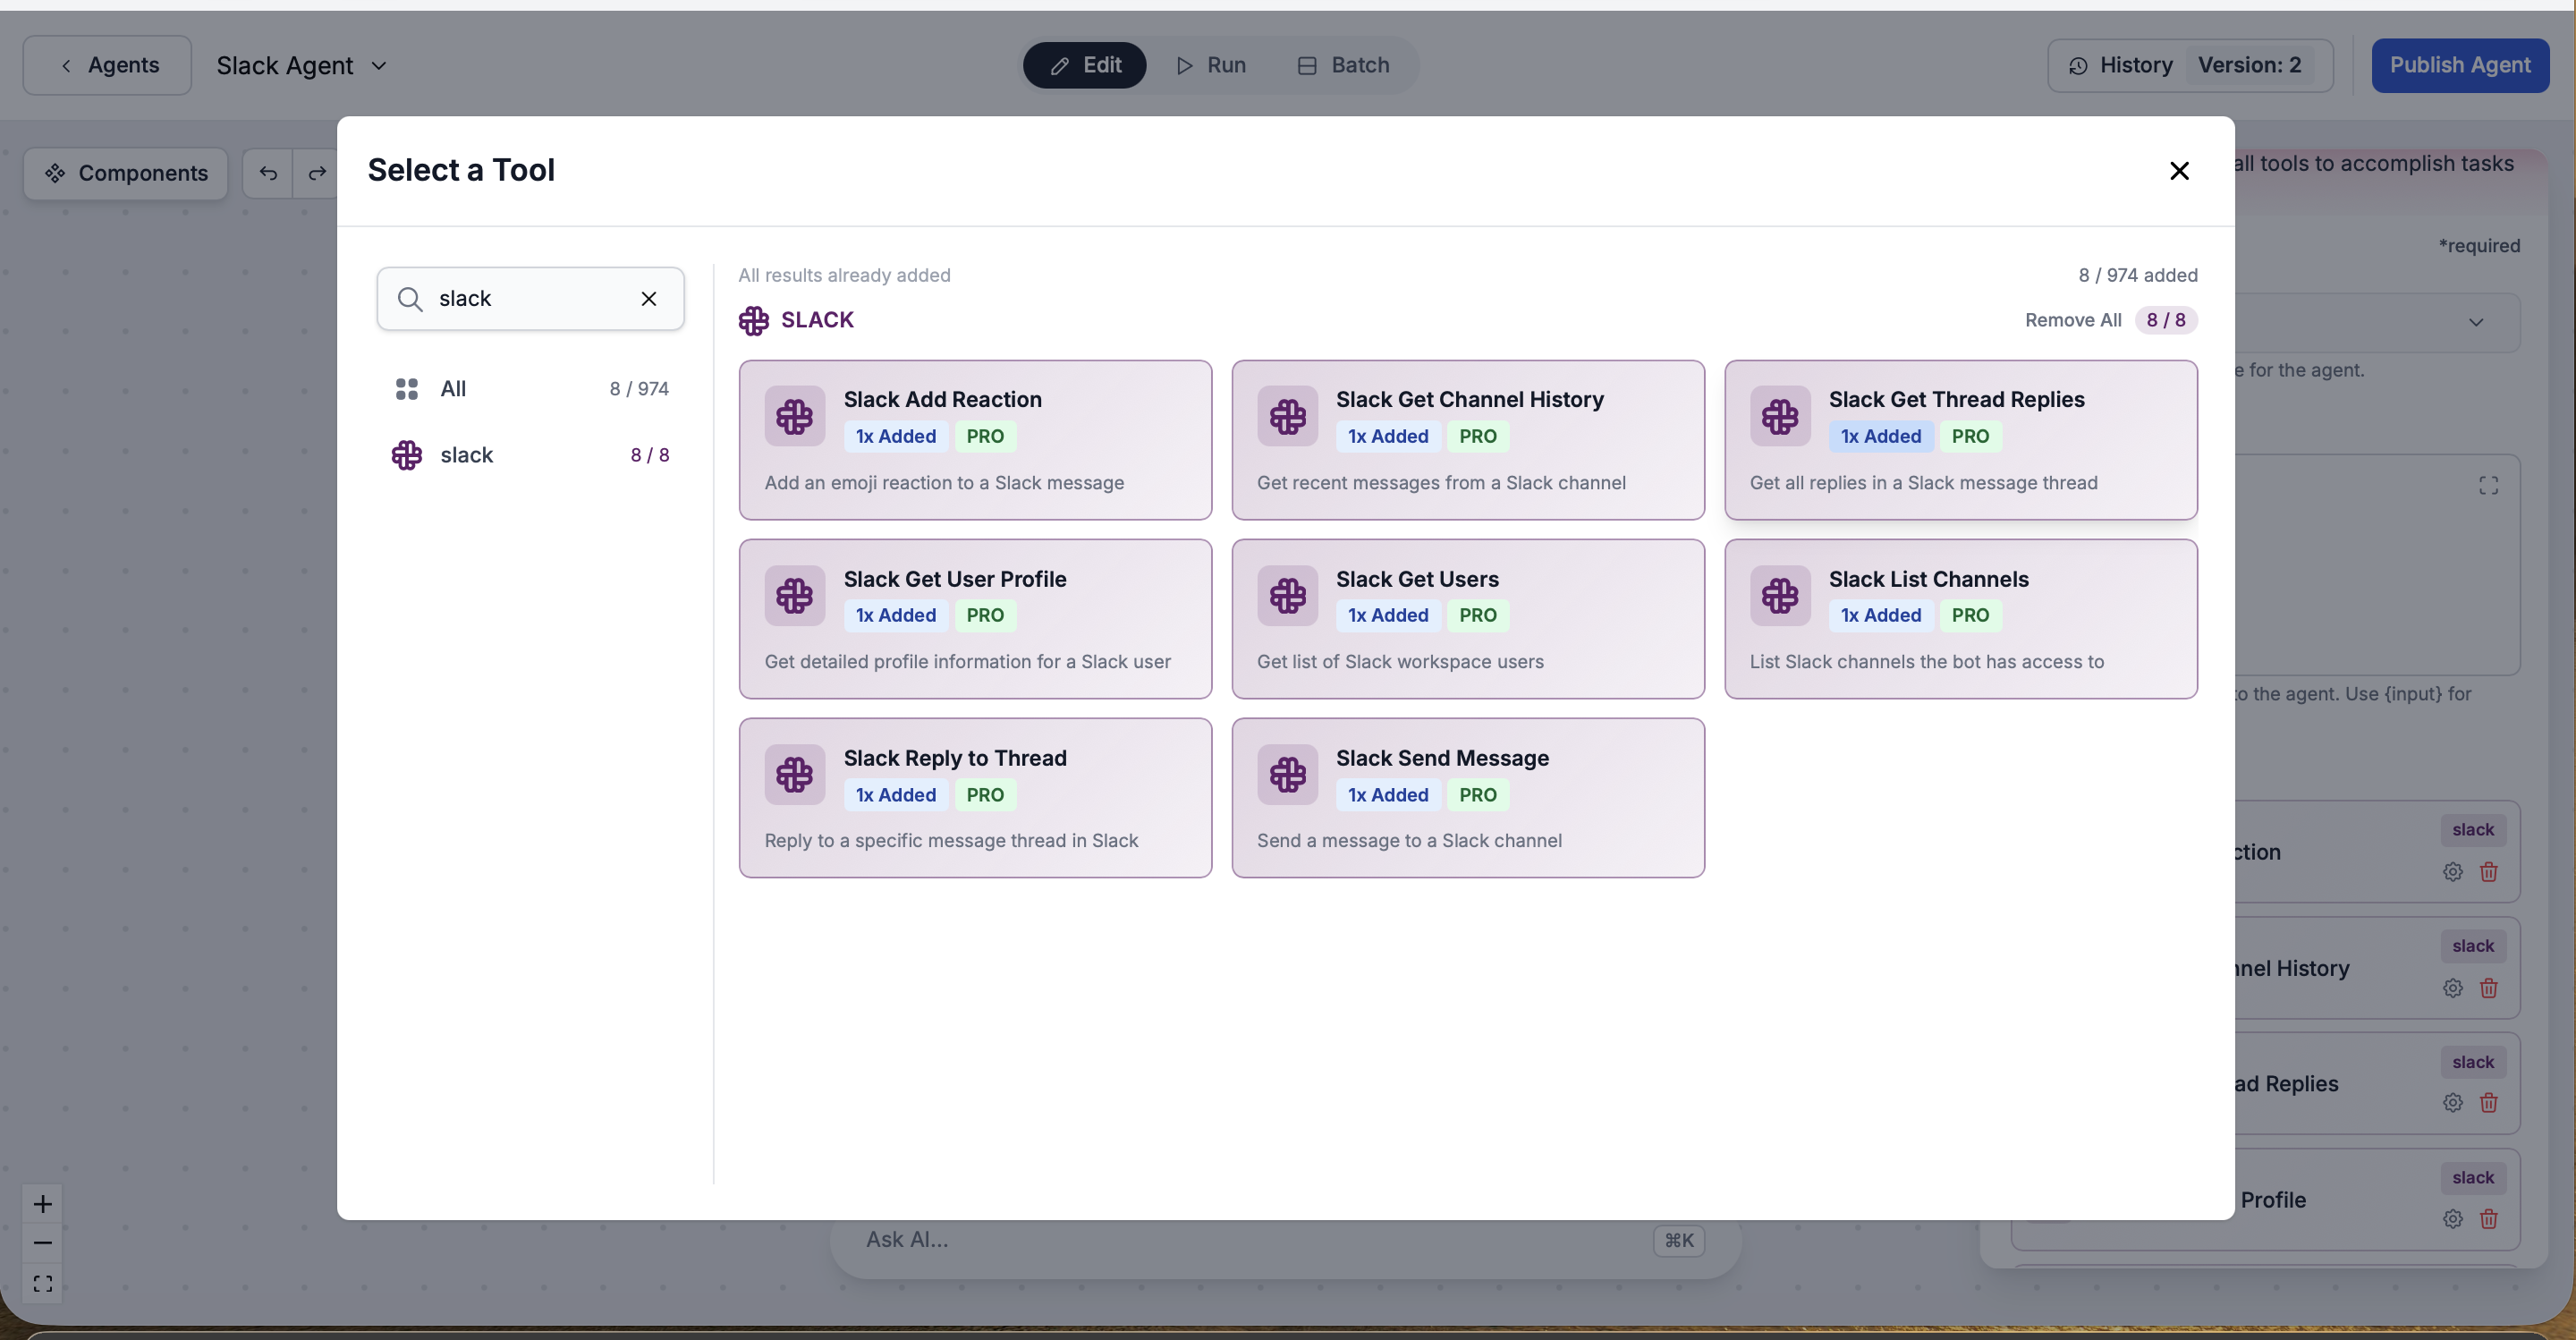Zoom in on canvas with plus icon
This screenshot has height=1340, width=2576.
[x=42, y=1204]
